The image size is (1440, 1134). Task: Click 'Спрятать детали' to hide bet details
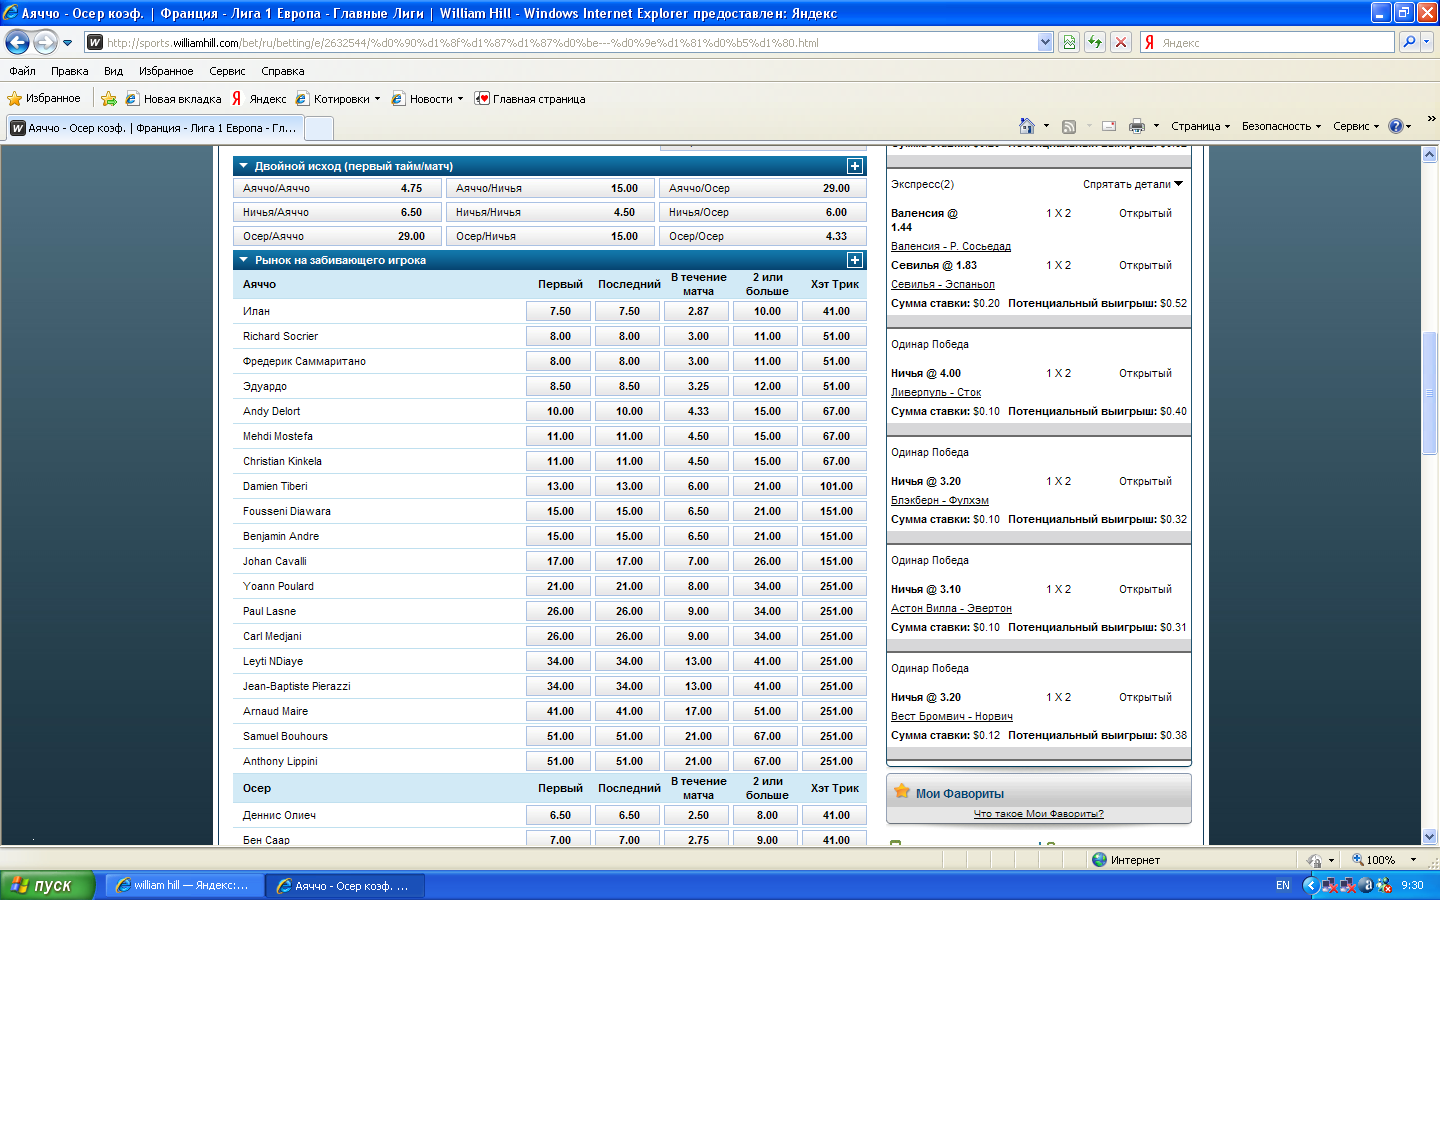tap(1132, 184)
